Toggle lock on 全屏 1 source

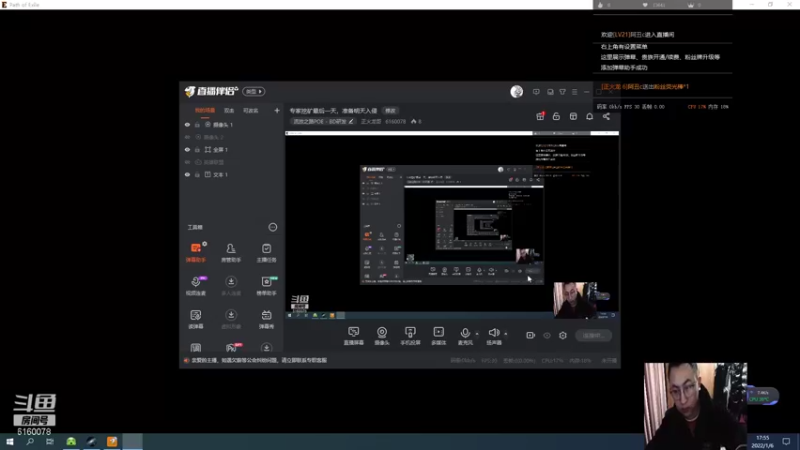[197, 149]
